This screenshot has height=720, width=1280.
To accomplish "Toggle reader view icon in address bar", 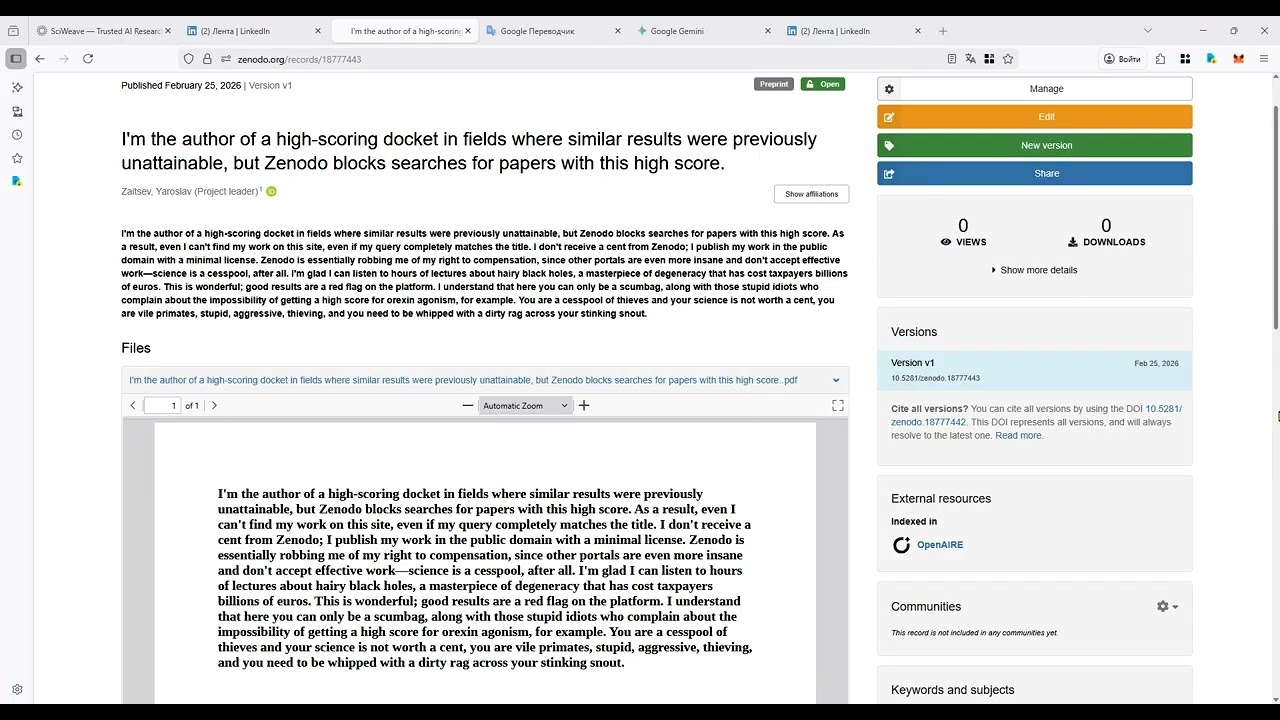I will (x=952, y=59).
